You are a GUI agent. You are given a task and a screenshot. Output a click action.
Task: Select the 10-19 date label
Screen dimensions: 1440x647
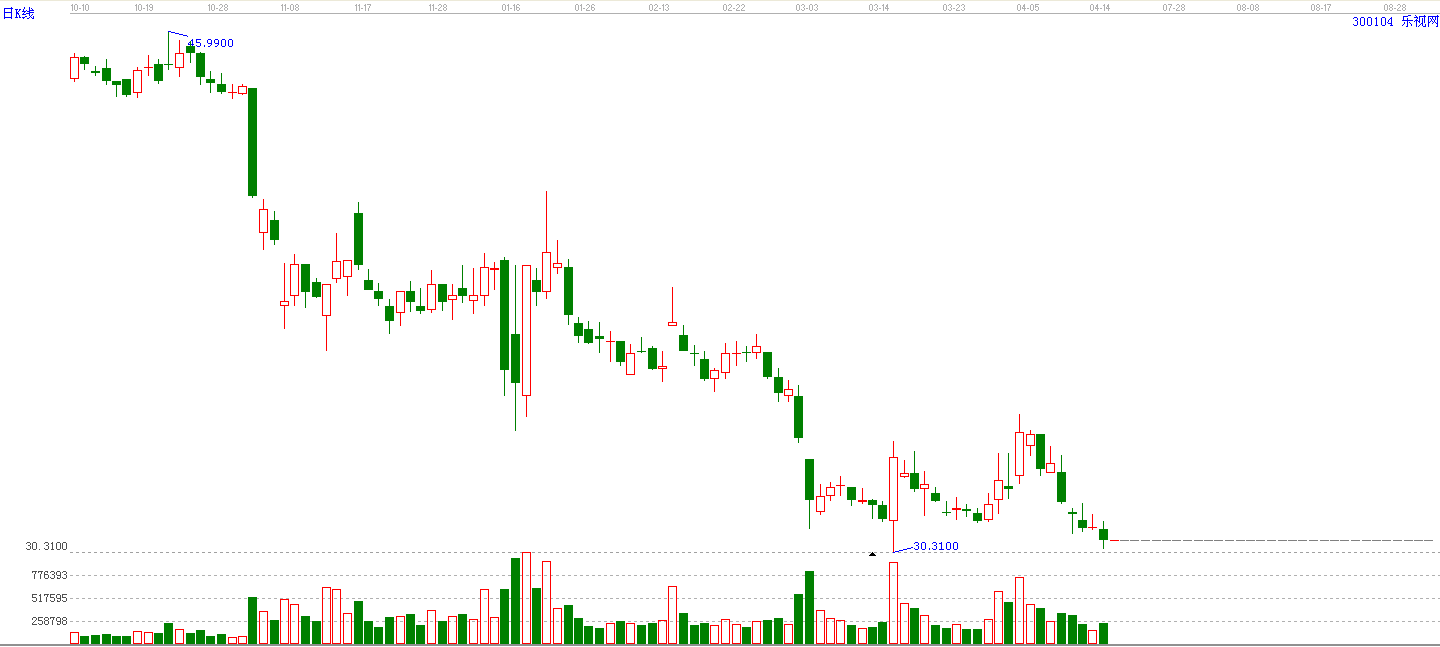click(x=144, y=7)
